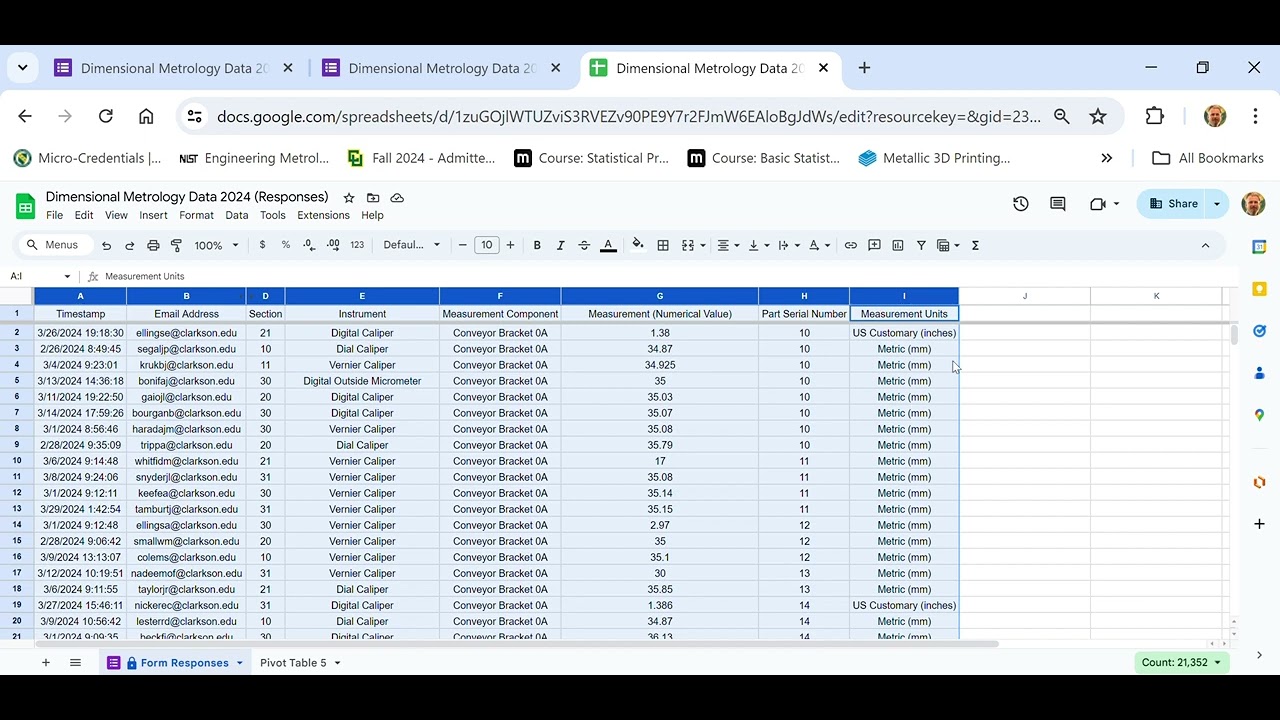This screenshot has width=1280, height=720.
Task: Open Pivot Table 5 tab dropdown arrow
Action: click(337, 663)
